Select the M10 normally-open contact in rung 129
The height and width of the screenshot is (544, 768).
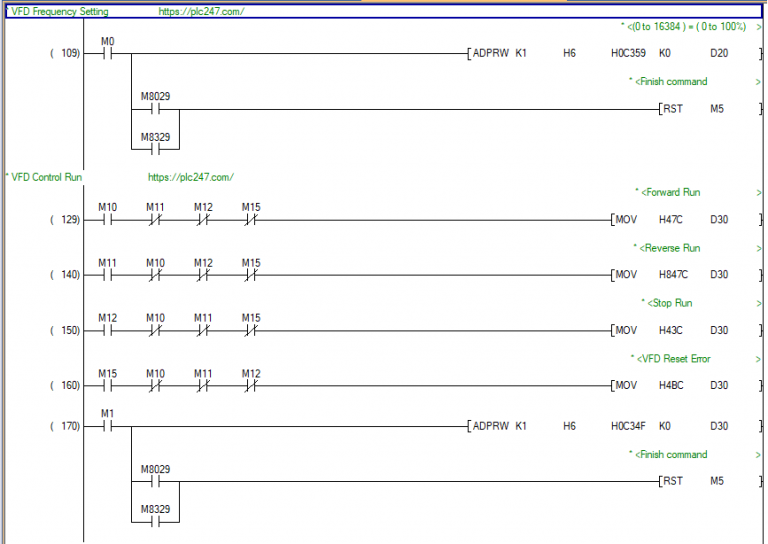point(107,220)
